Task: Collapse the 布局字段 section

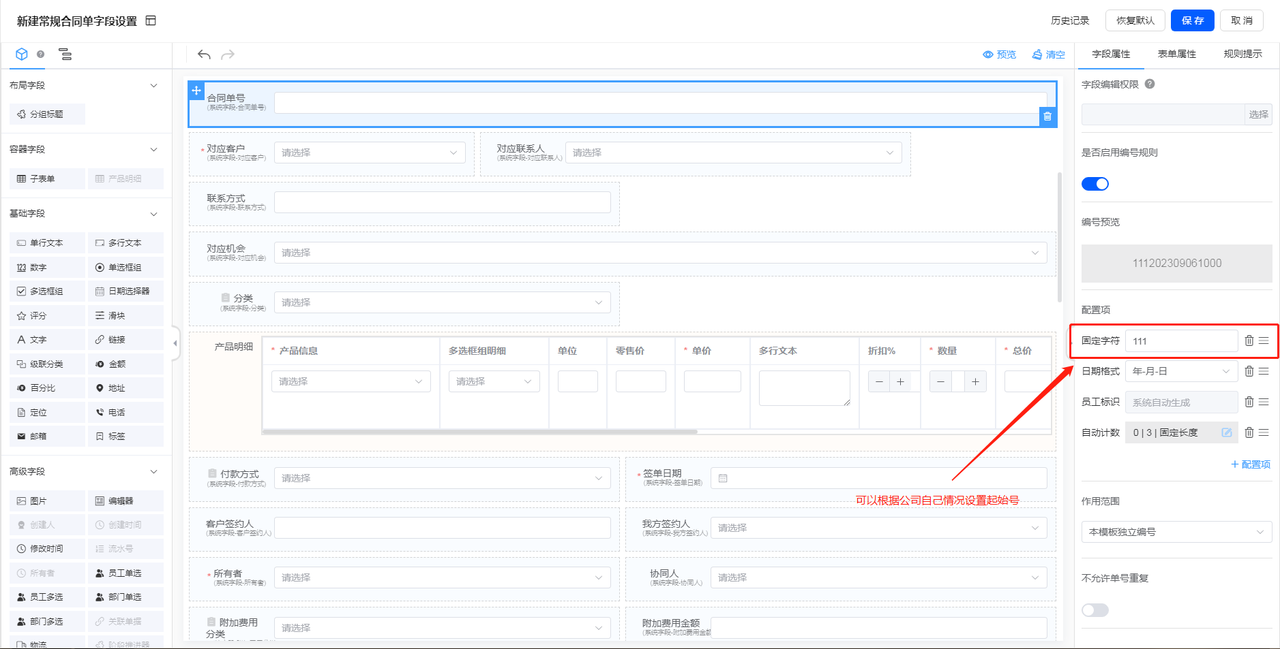Action: click(153, 86)
